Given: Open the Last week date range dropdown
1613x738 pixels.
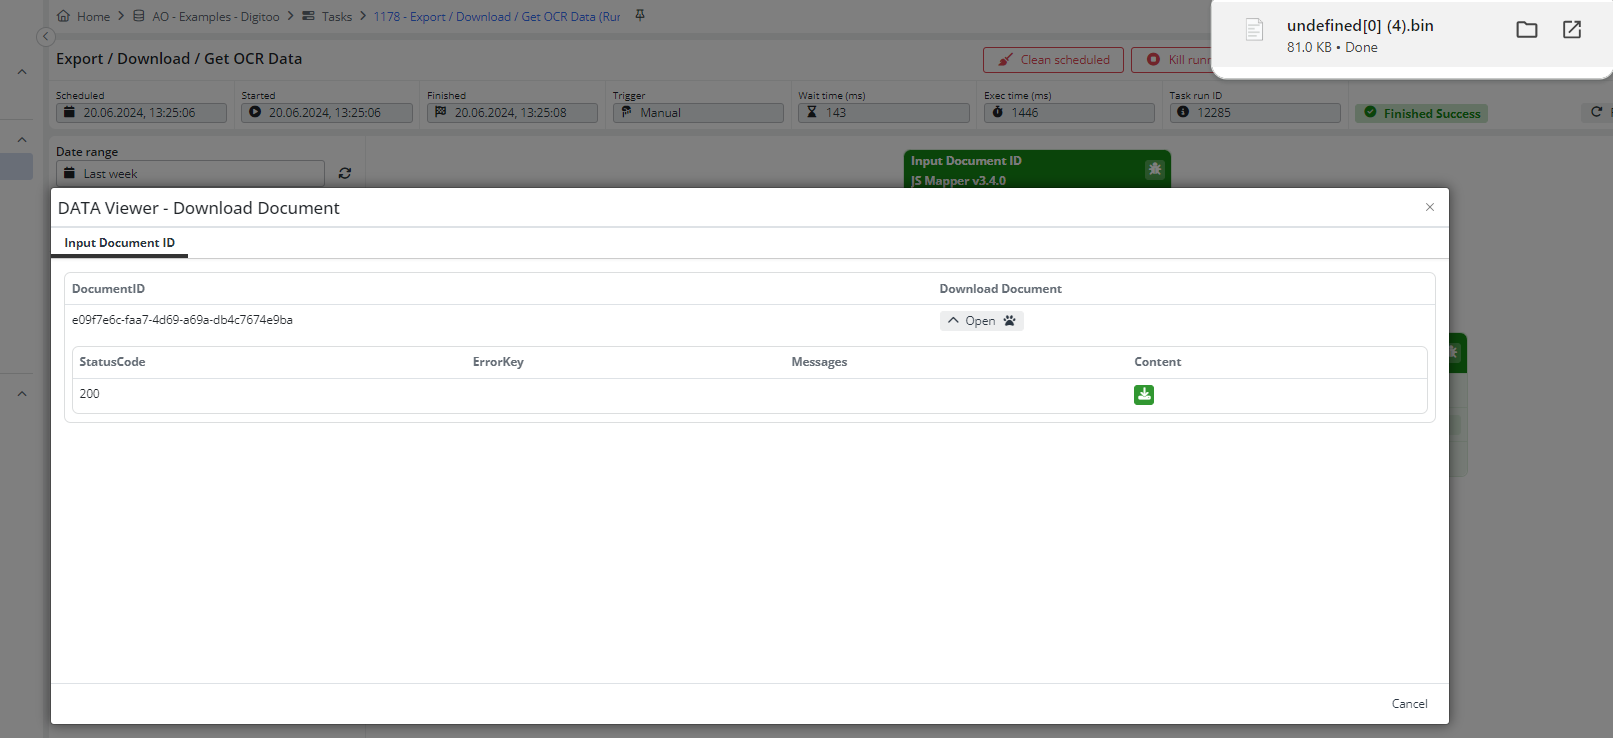Looking at the screenshot, I should tap(190, 174).
